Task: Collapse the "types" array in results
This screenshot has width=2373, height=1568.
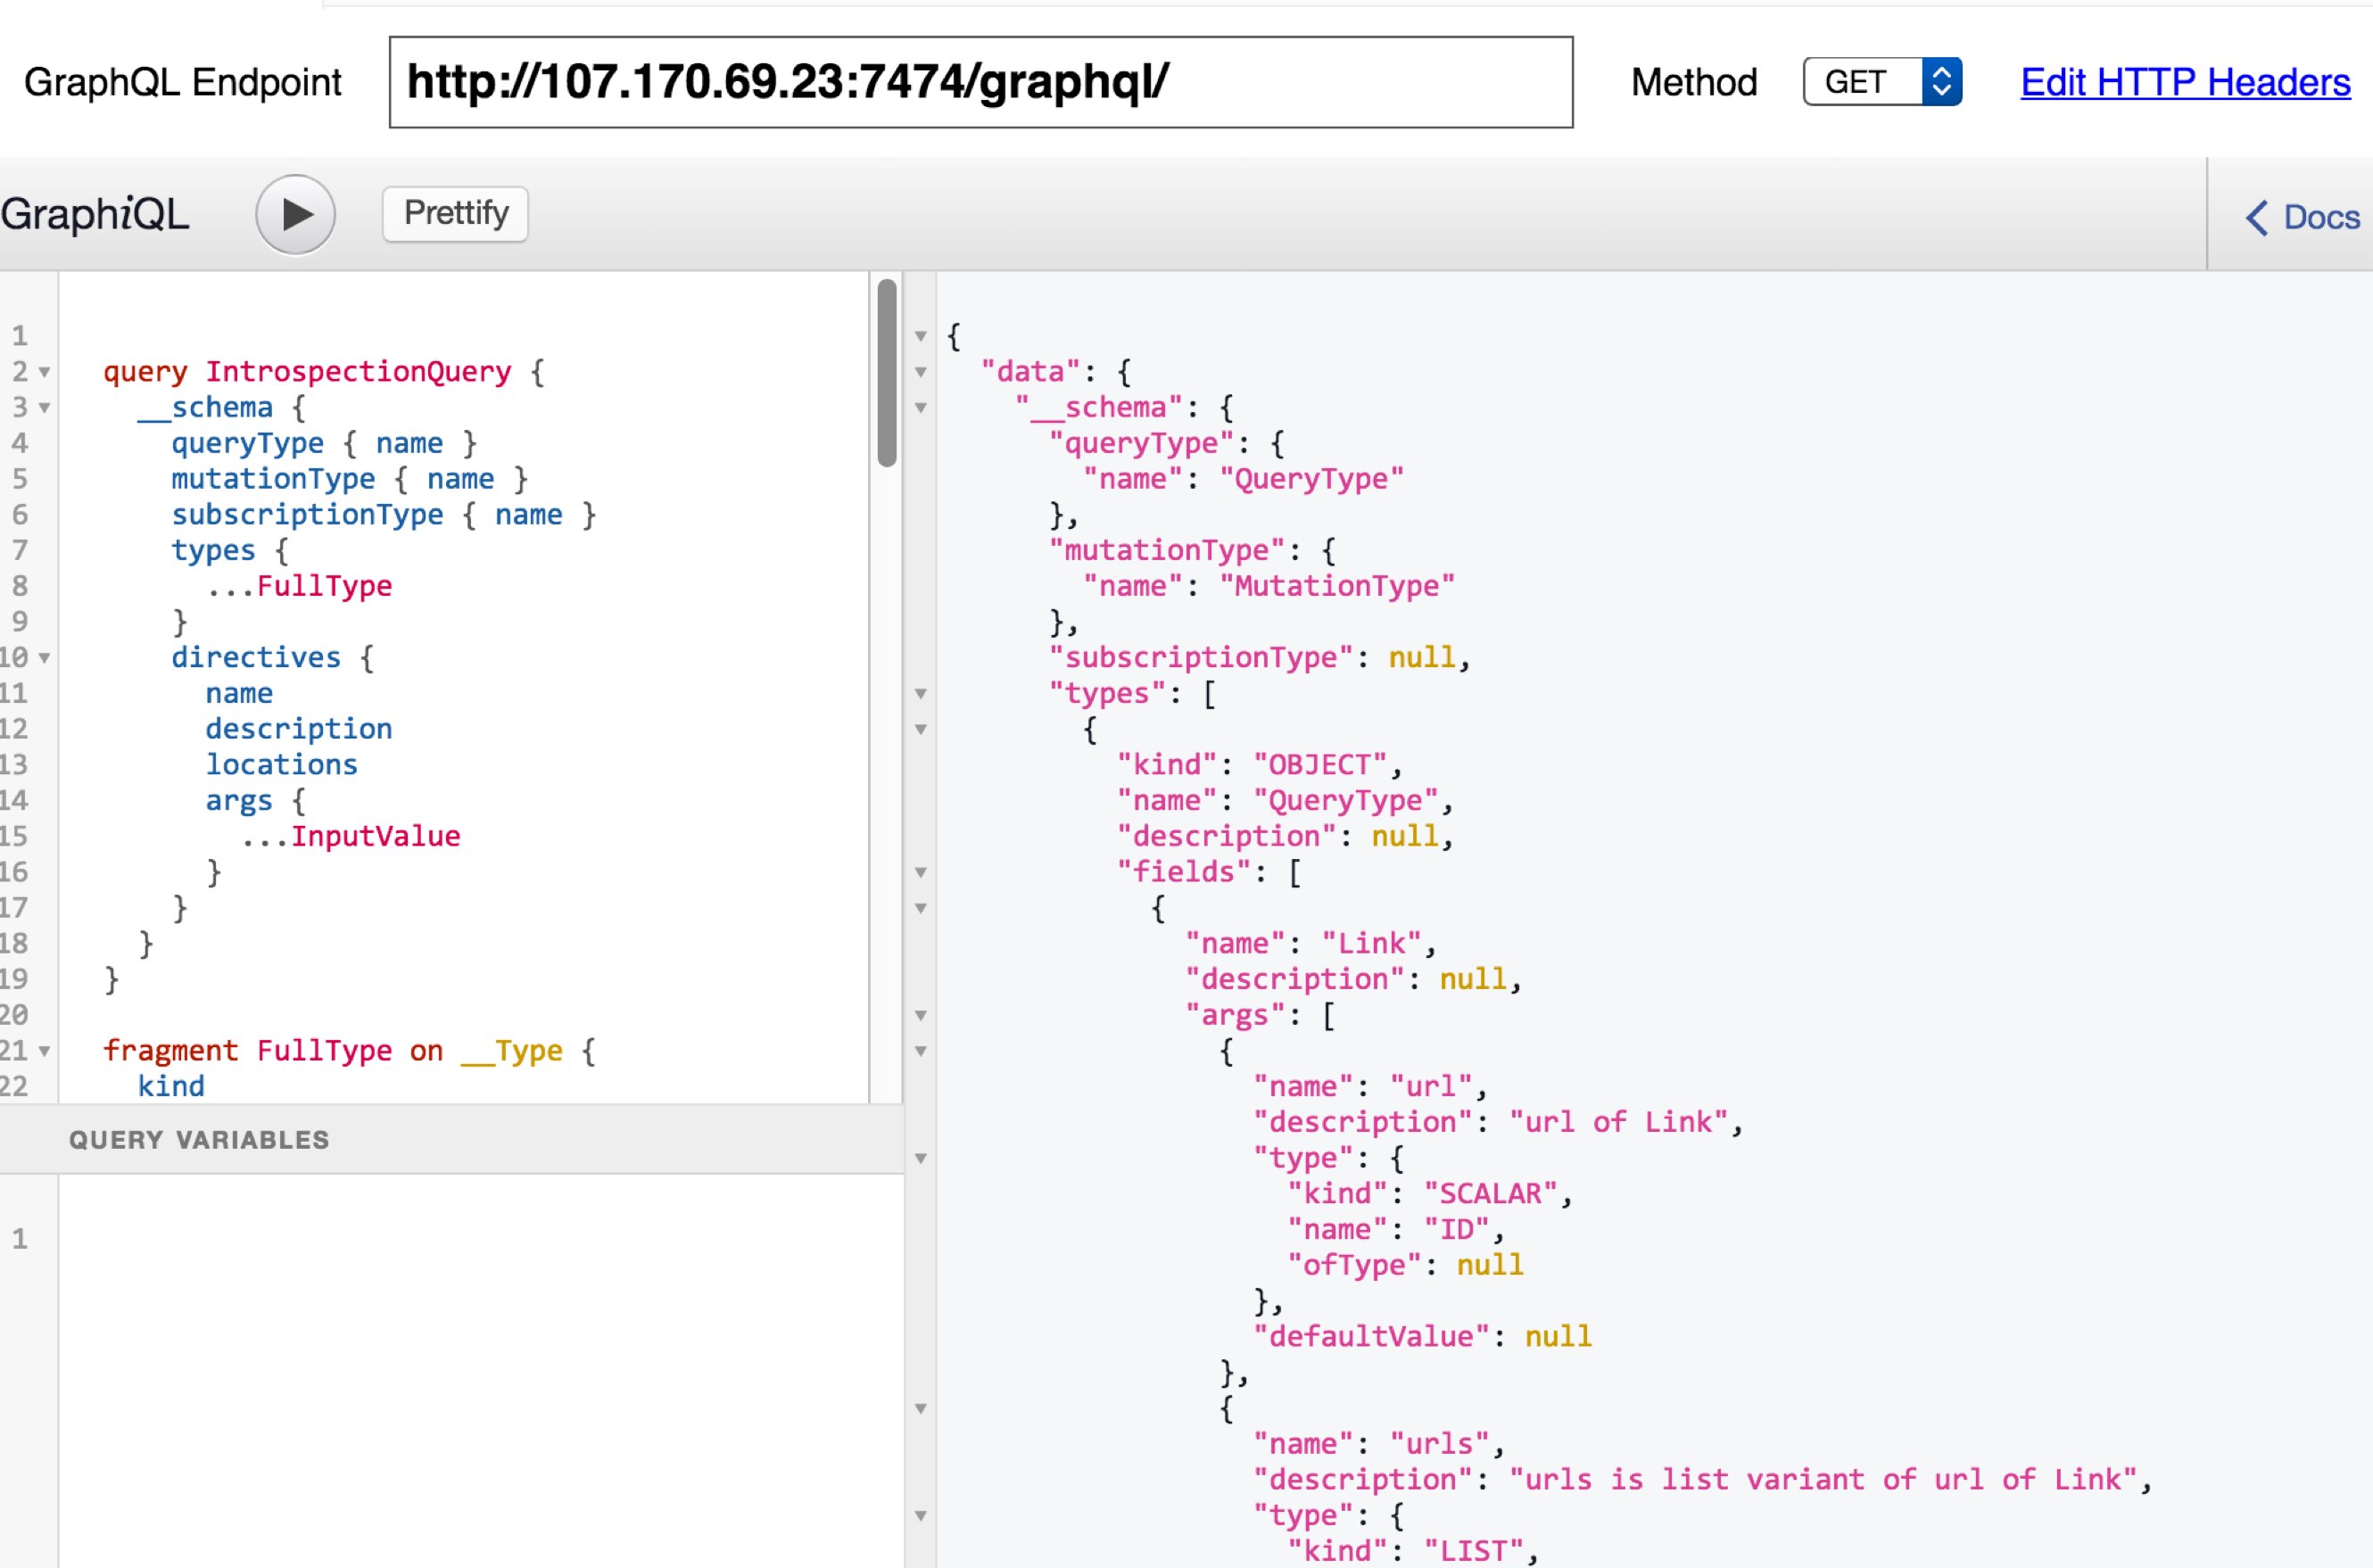Action: (x=921, y=693)
